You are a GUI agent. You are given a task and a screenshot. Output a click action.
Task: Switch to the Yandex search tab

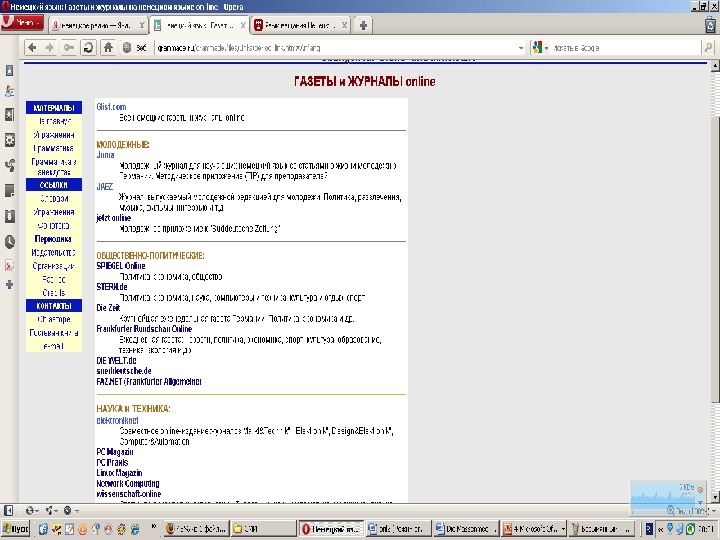98,25
